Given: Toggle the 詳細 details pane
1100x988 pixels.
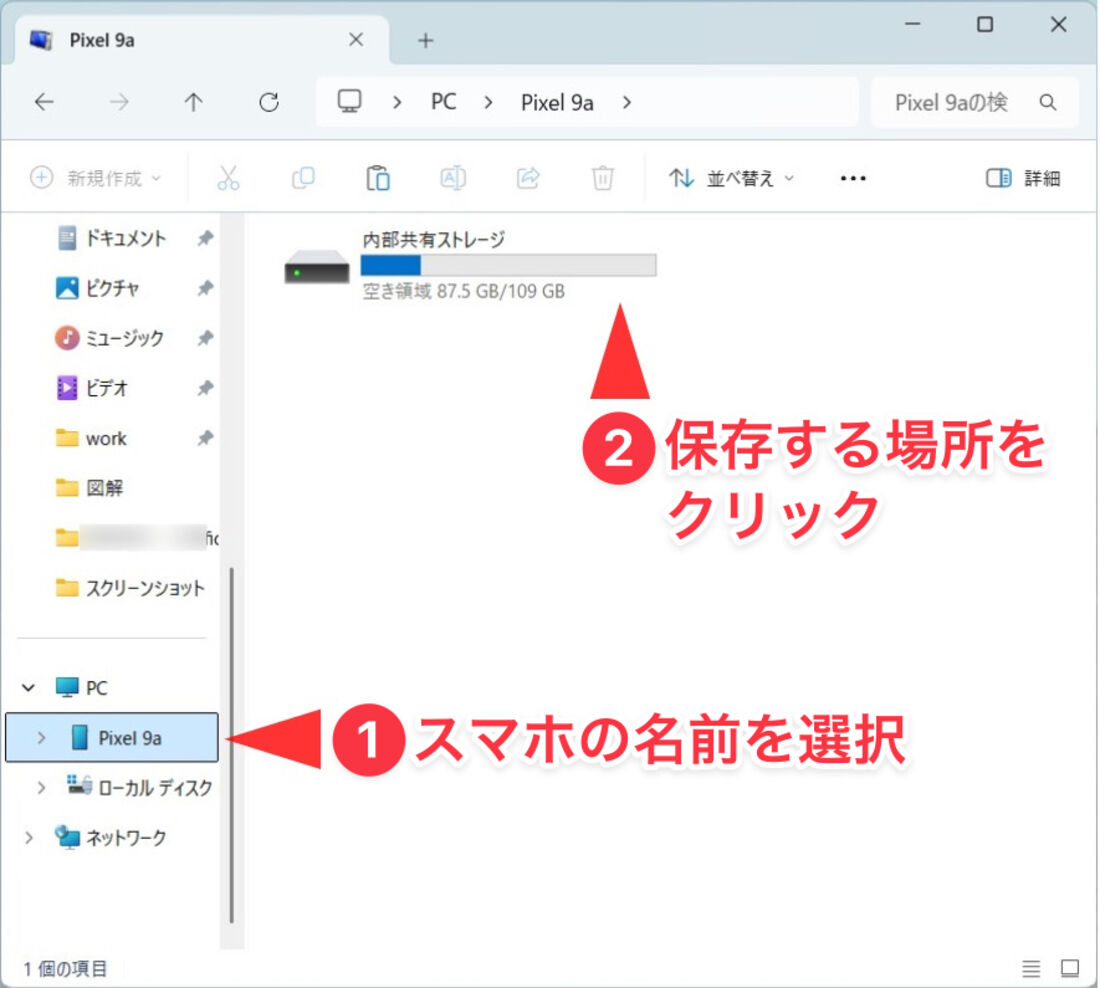Looking at the screenshot, I should (x=1023, y=178).
